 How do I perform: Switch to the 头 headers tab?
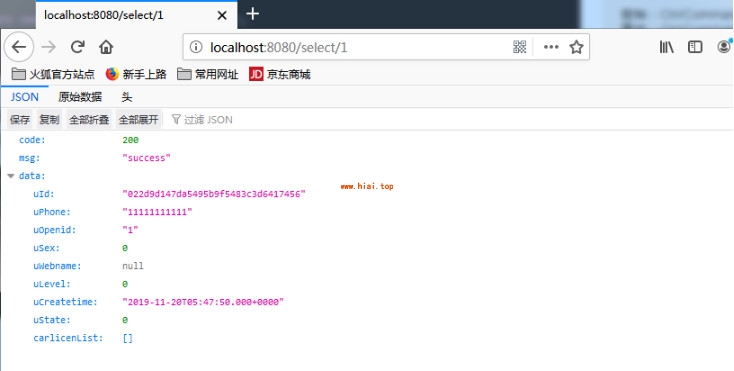pos(127,97)
